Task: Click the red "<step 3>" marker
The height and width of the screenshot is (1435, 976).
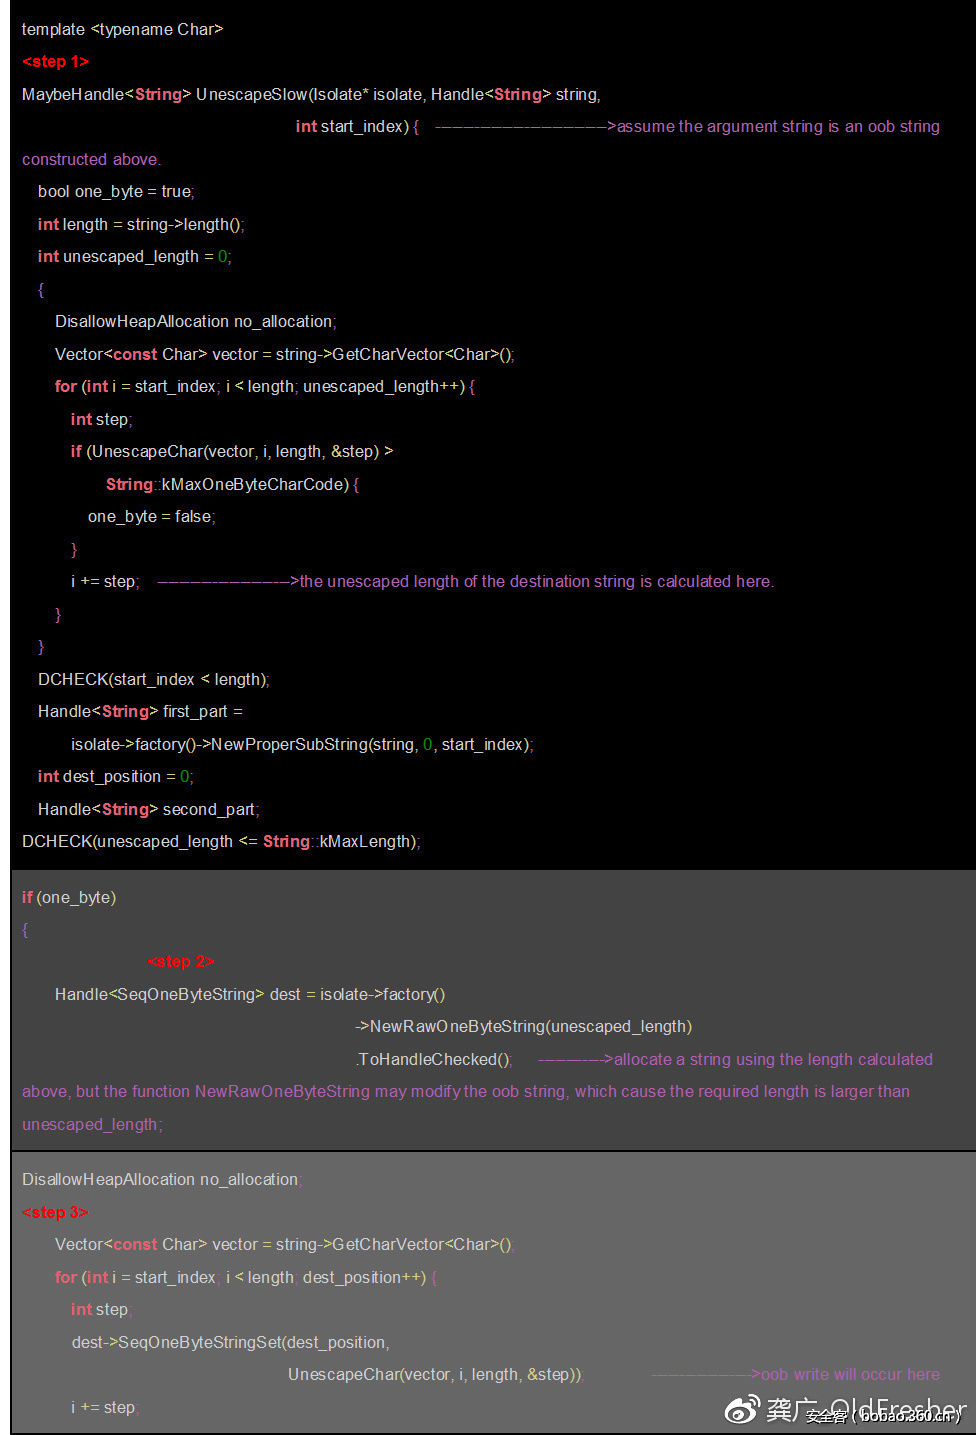Action: 55,1212
